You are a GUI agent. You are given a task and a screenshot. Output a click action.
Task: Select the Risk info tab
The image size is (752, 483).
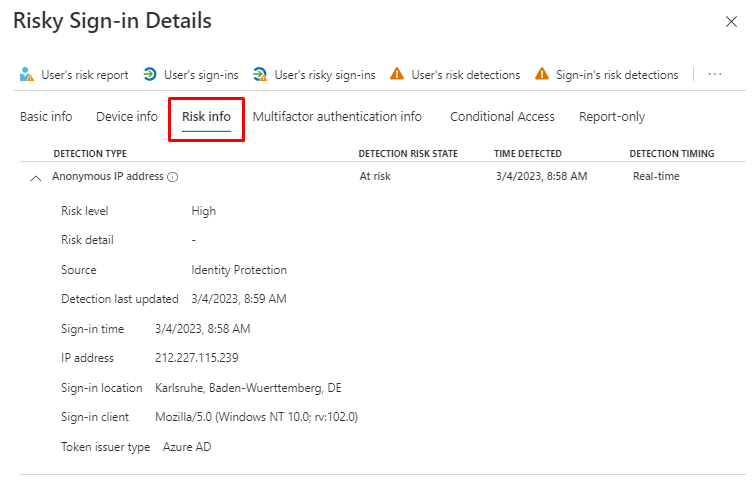(x=206, y=117)
